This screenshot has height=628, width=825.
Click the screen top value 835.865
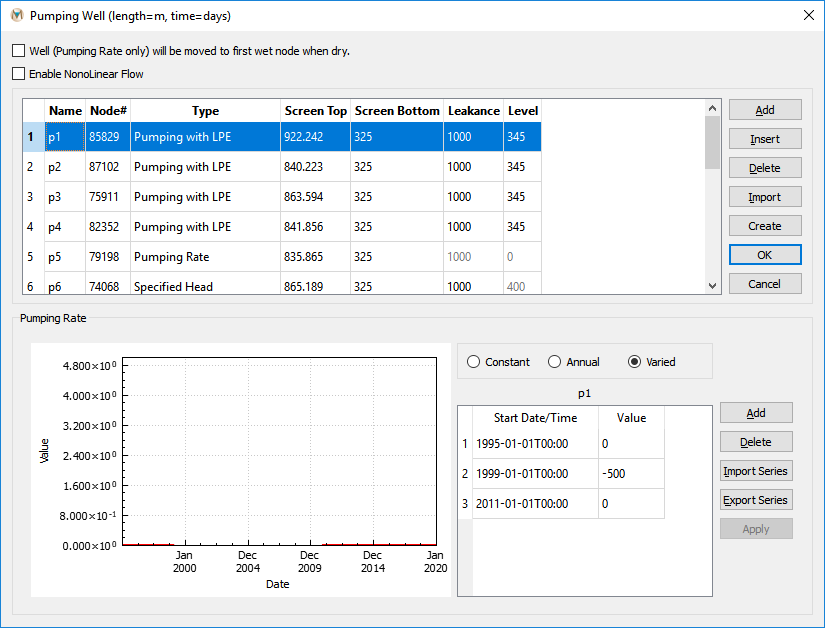tap(315, 257)
